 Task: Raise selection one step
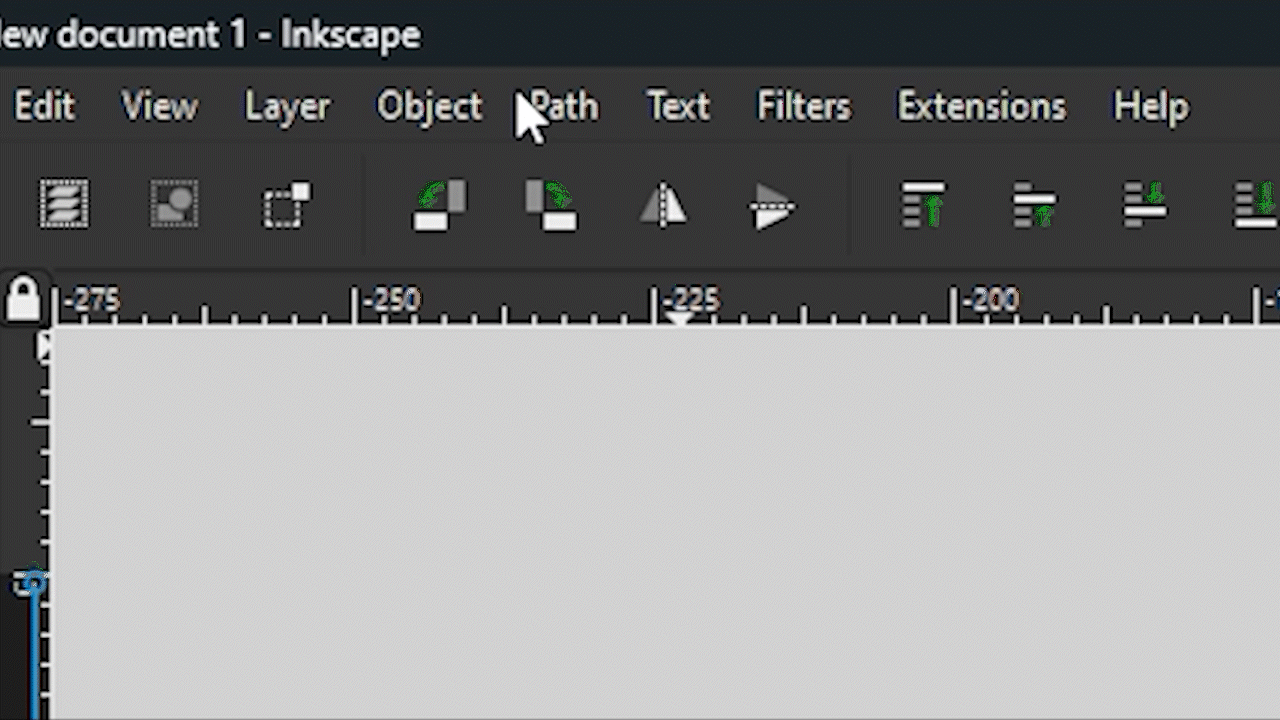tap(1034, 205)
